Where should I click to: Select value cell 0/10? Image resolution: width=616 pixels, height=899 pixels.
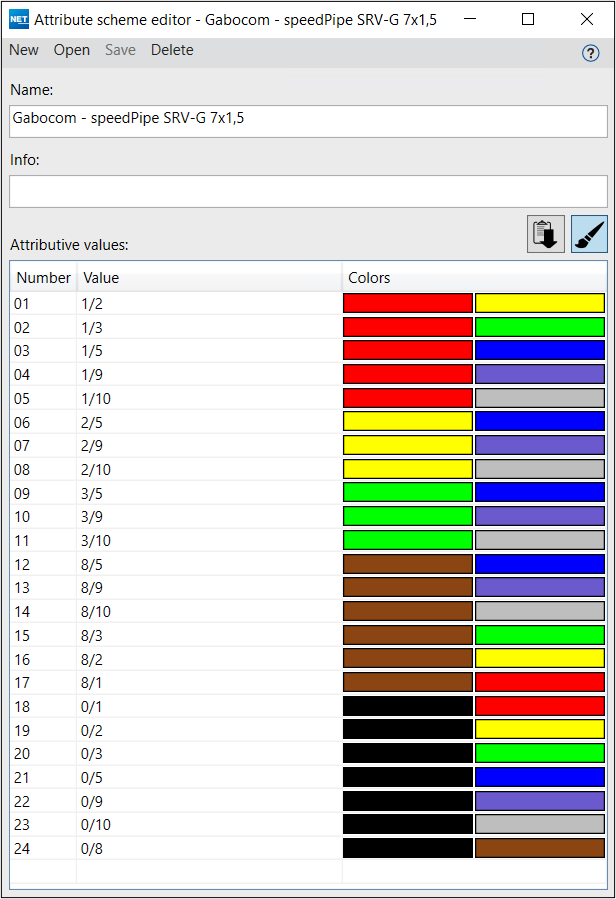[x=209, y=824]
